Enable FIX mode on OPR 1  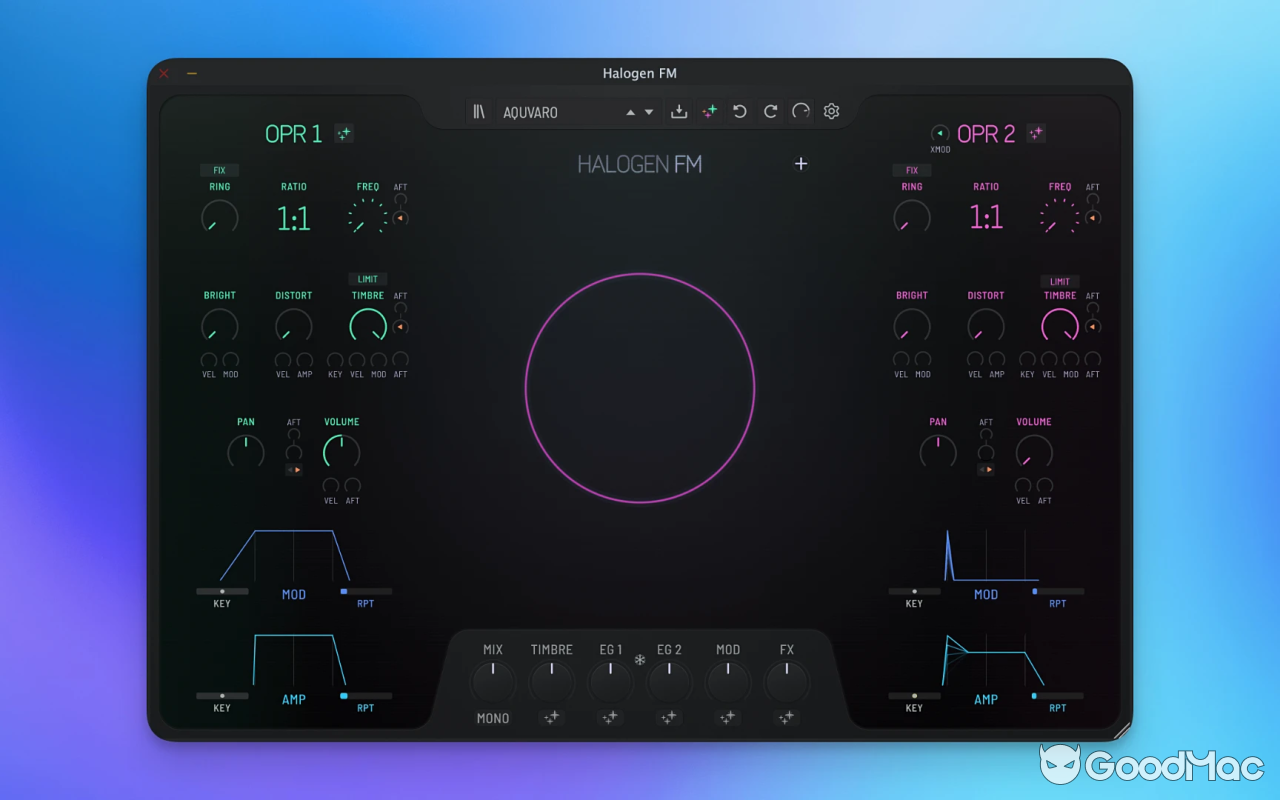coord(219,170)
